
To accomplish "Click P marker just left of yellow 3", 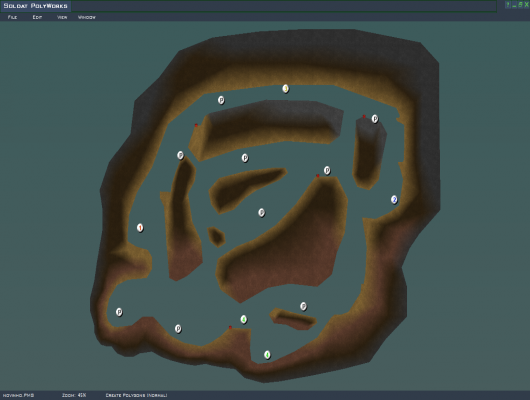I will 221,100.
